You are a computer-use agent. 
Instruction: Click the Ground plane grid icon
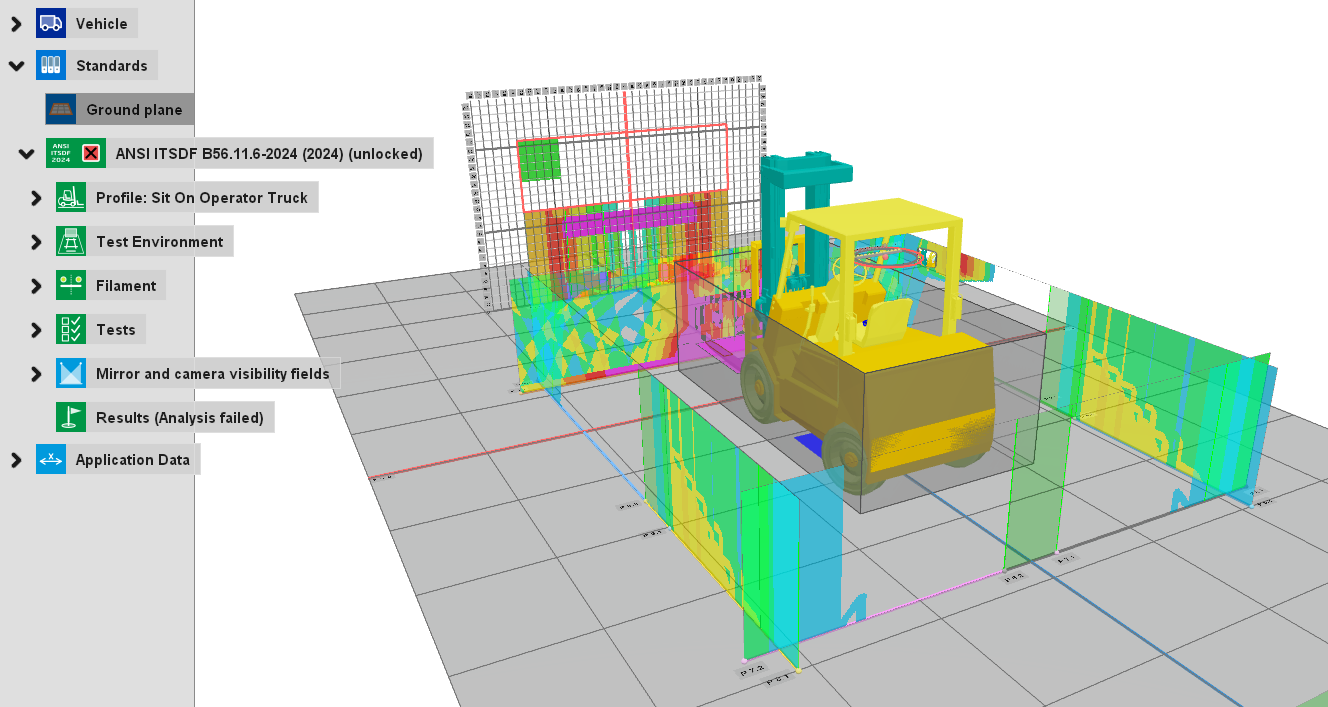(61, 109)
